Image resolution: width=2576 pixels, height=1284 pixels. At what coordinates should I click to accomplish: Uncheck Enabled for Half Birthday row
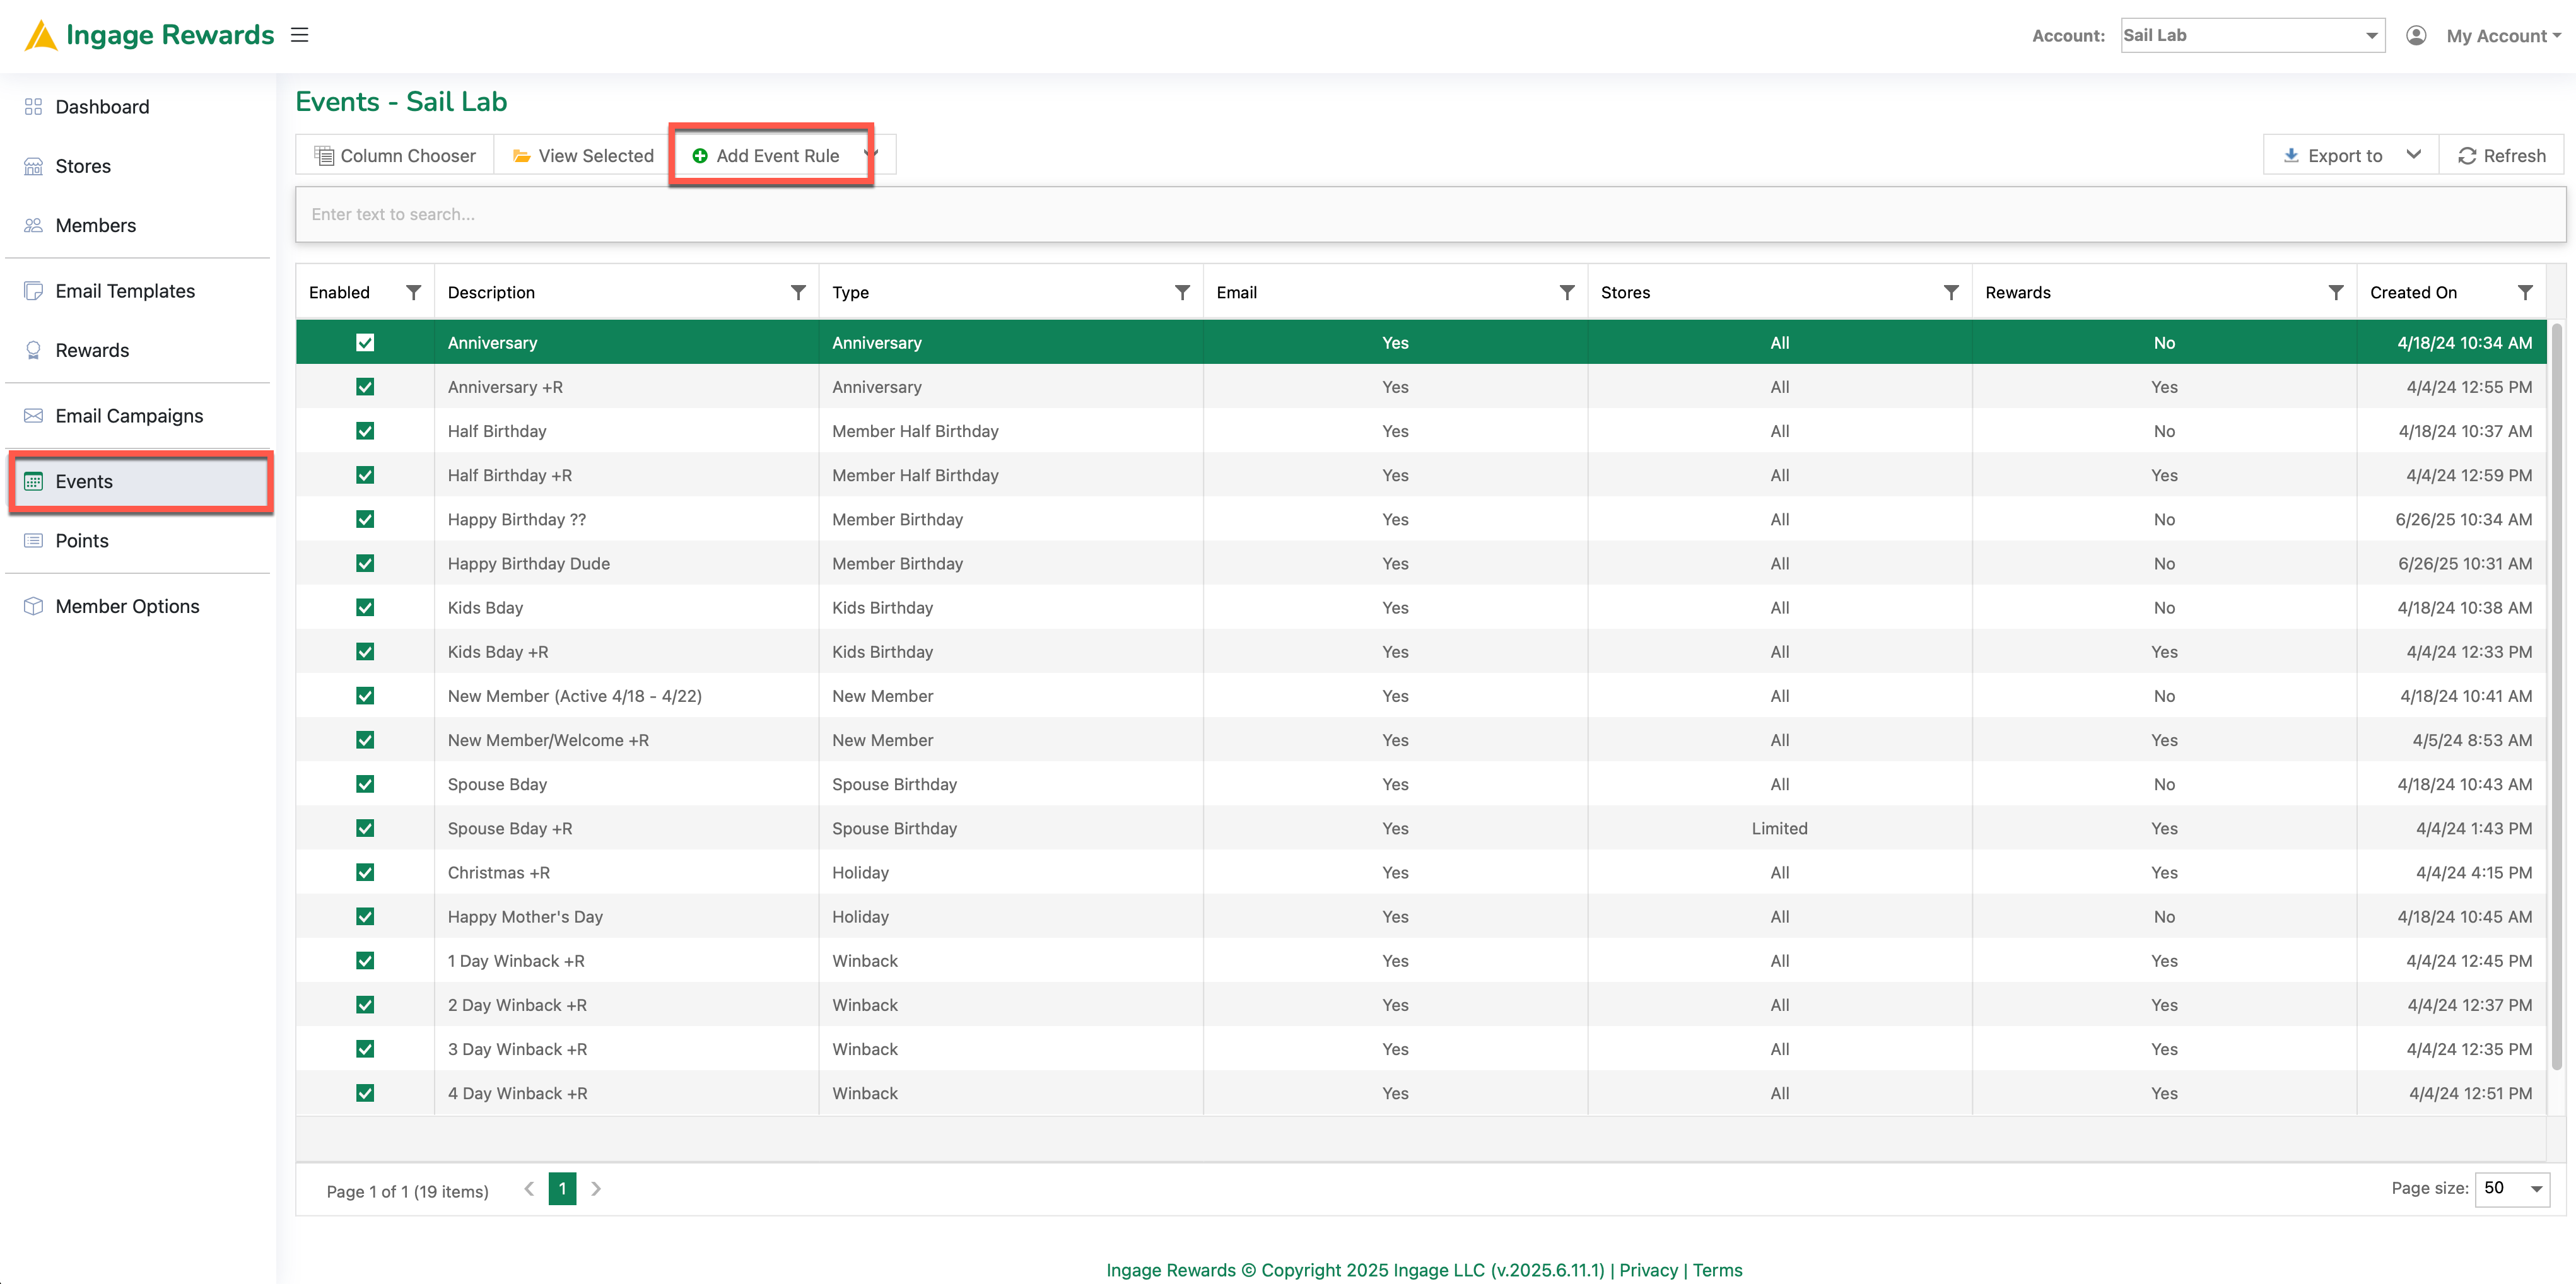(365, 431)
